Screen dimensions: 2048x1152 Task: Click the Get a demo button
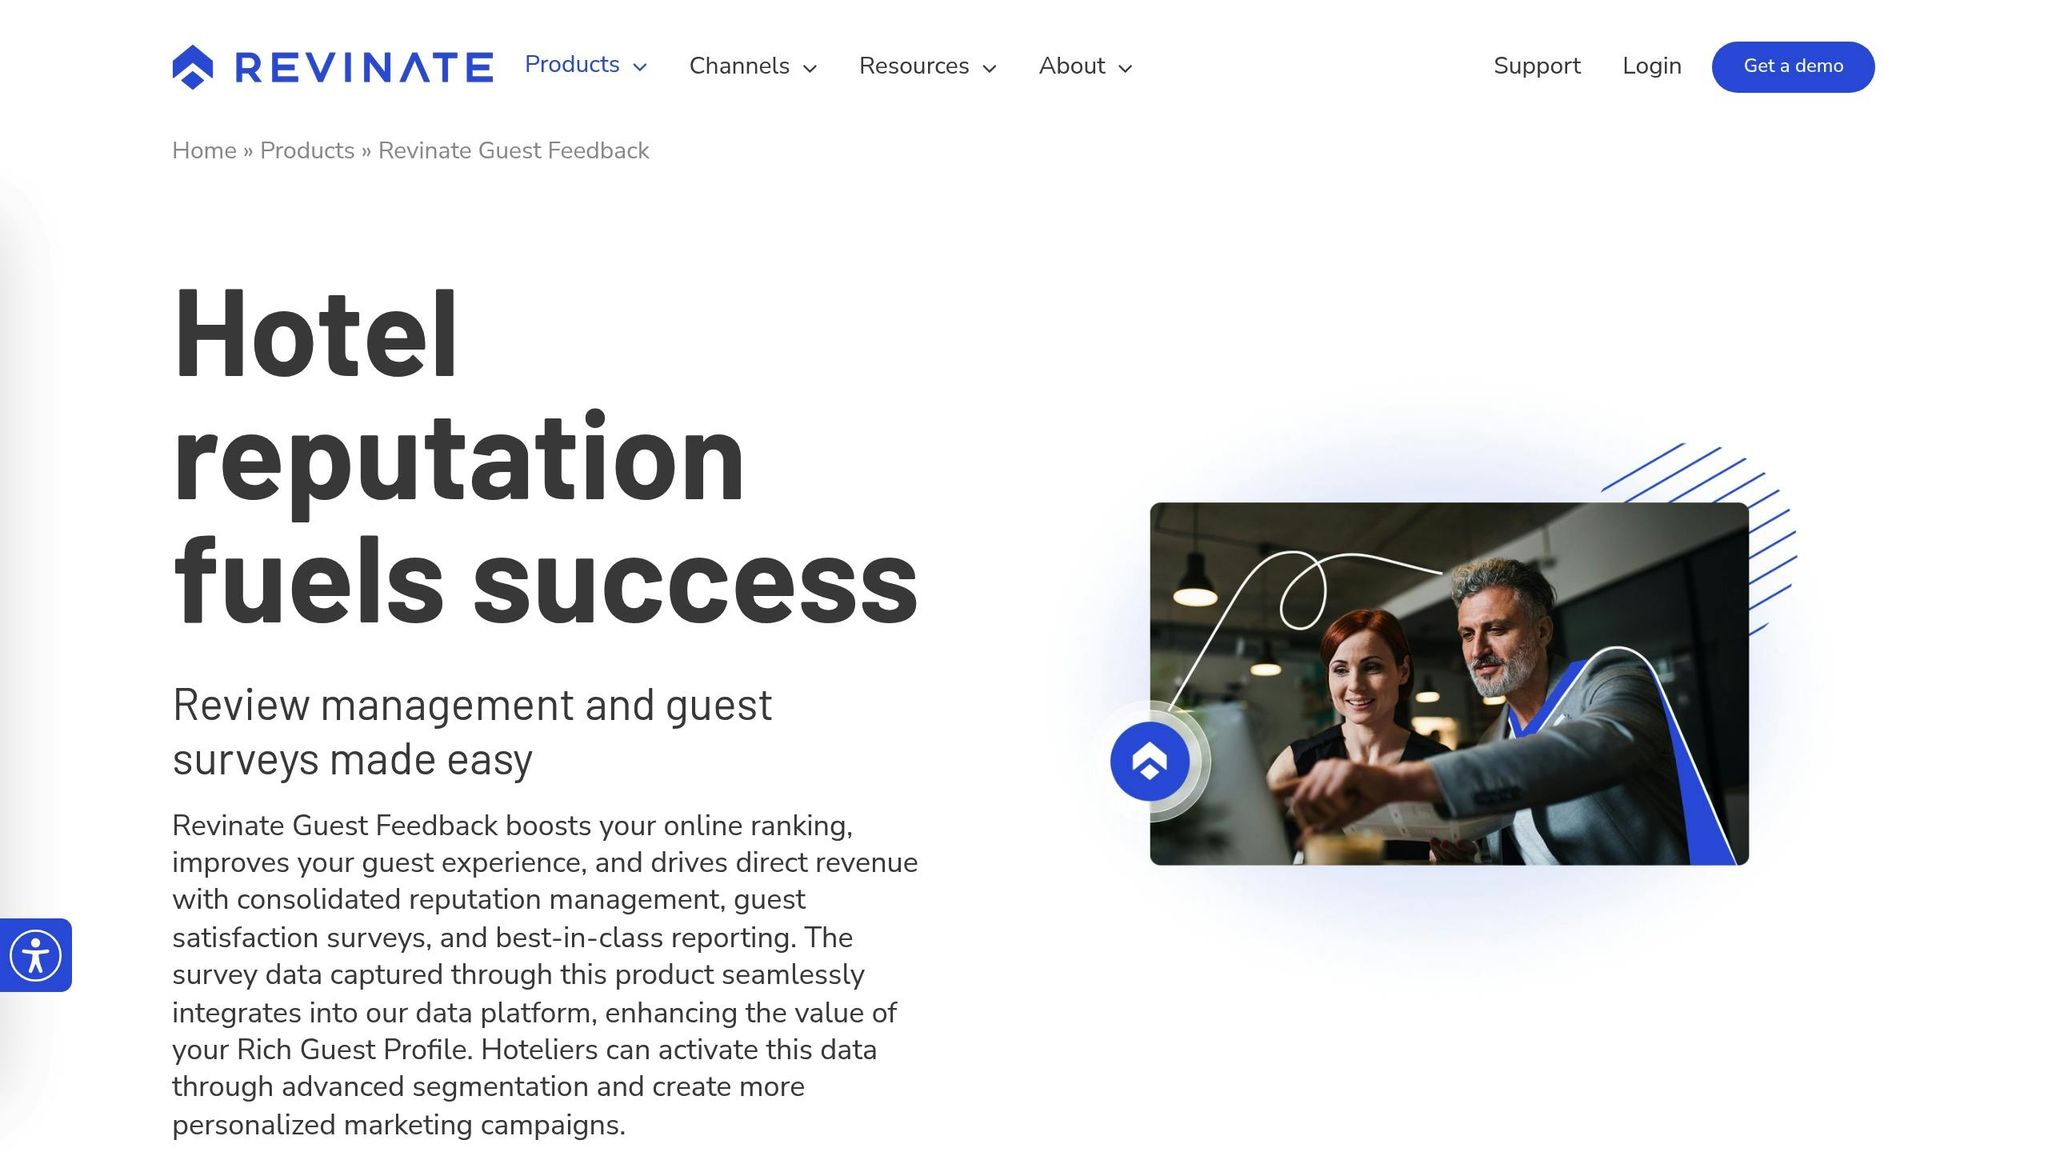click(x=1792, y=66)
